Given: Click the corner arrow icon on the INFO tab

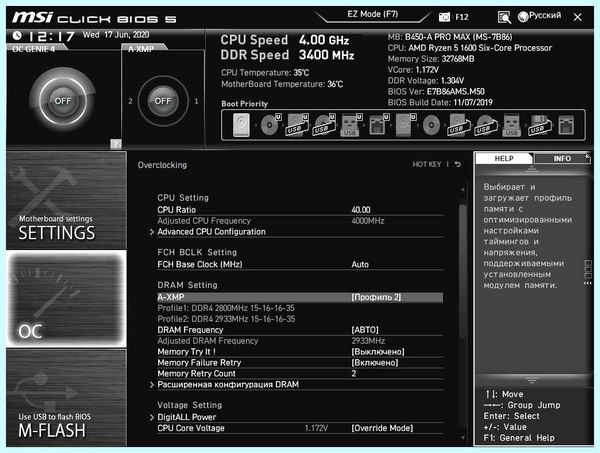Looking at the screenshot, I should 587,156.
